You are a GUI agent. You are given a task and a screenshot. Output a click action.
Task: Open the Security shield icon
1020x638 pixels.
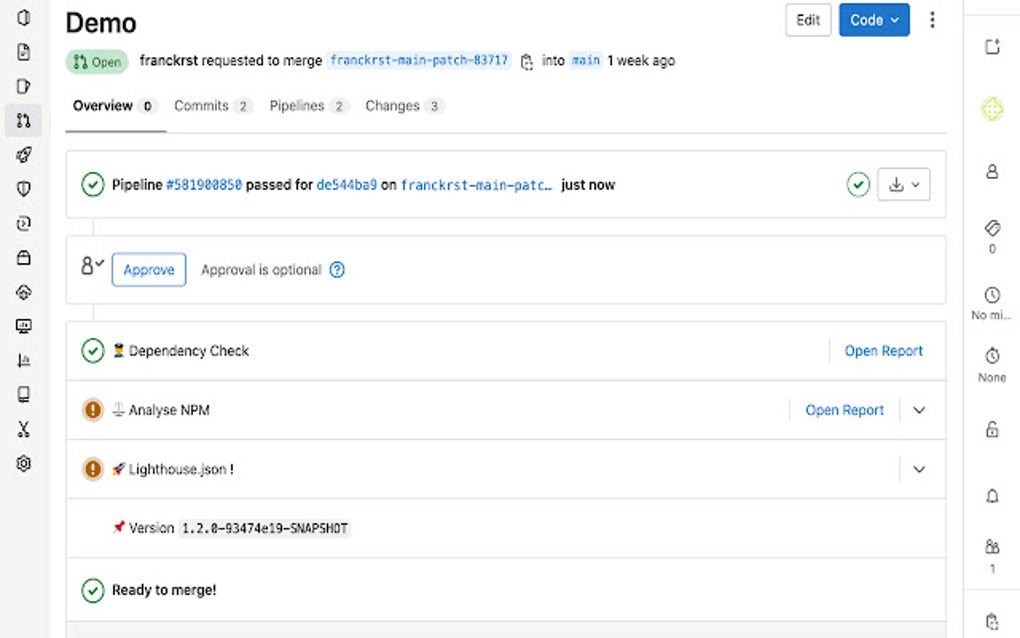point(23,189)
